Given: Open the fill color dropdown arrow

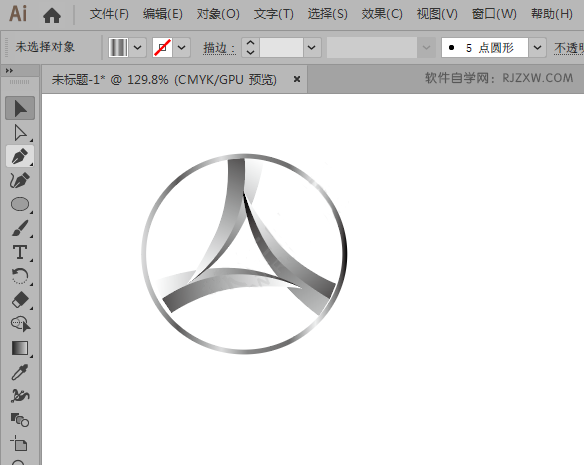Looking at the screenshot, I should (x=137, y=47).
